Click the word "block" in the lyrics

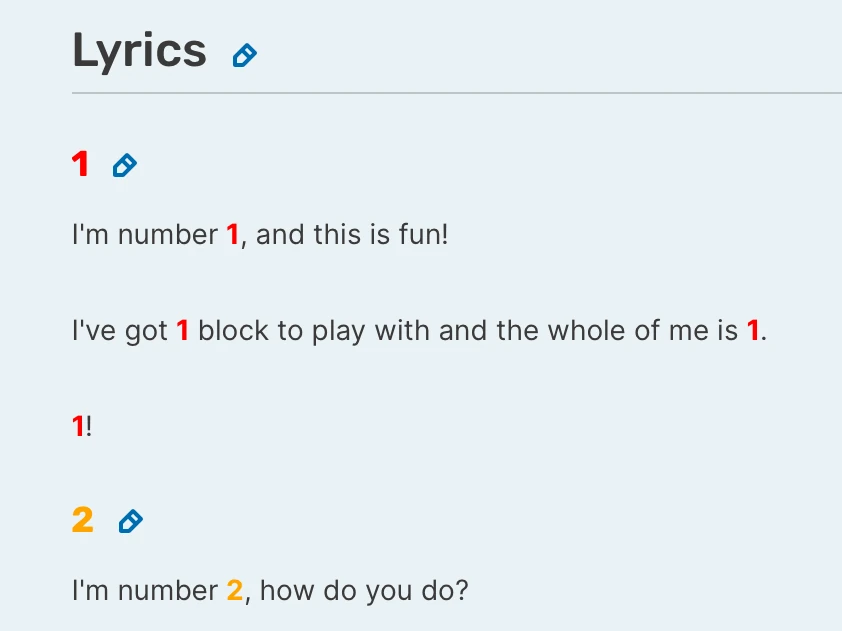point(234,331)
